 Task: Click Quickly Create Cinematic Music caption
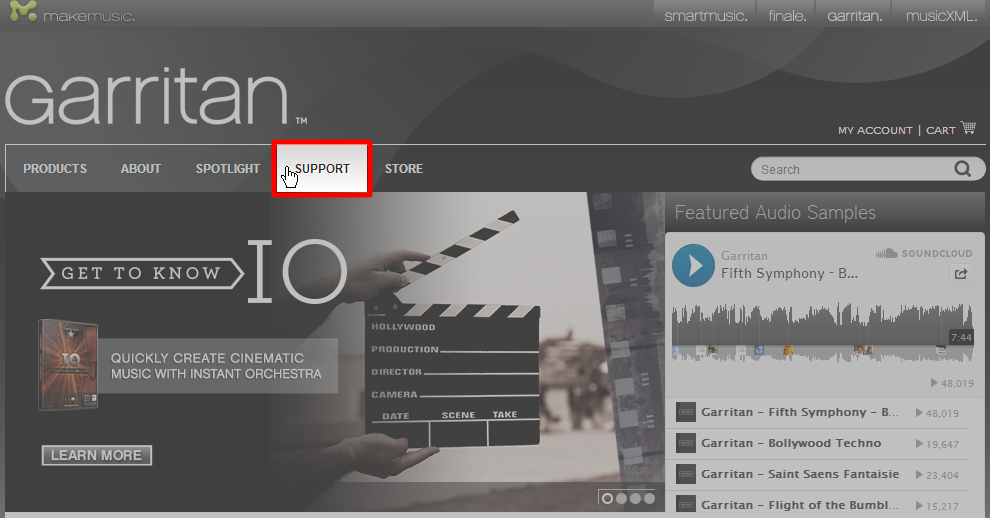click(x=217, y=366)
